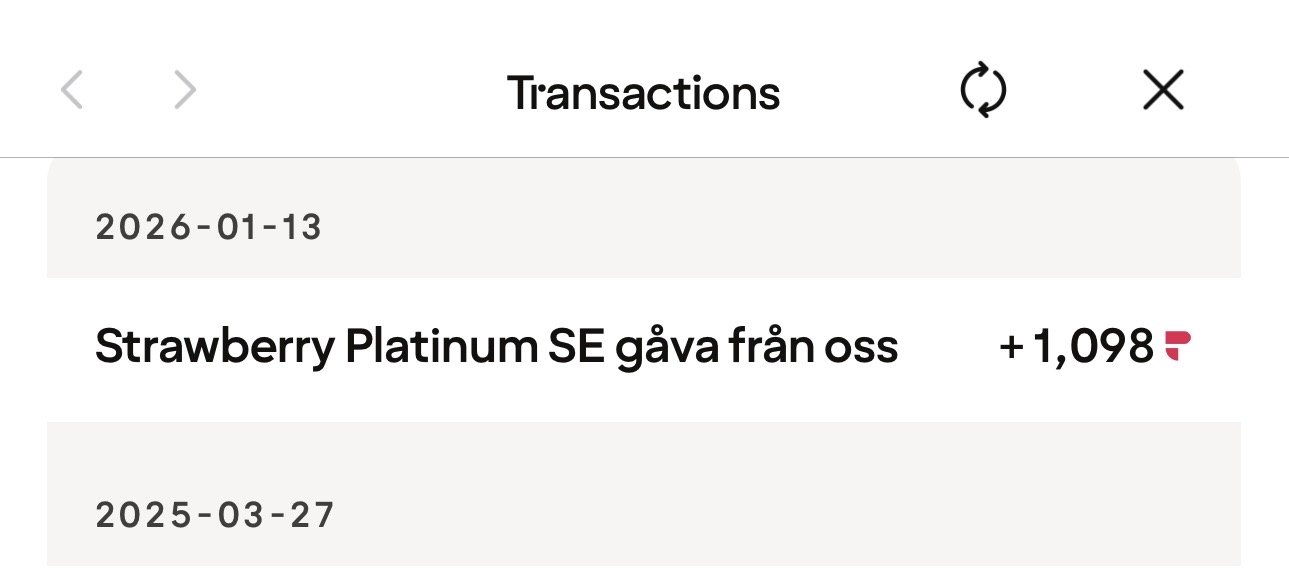
Task: Click the red points icon beside 1,098
Action: click(x=1178, y=347)
